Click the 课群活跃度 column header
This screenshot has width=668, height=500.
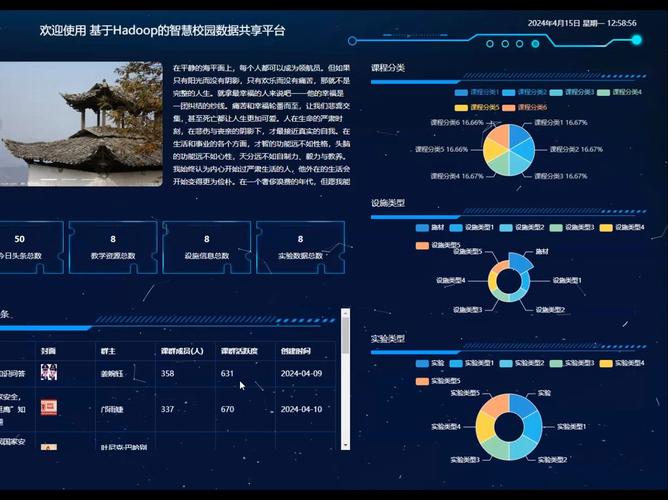[x=239, y=351]
